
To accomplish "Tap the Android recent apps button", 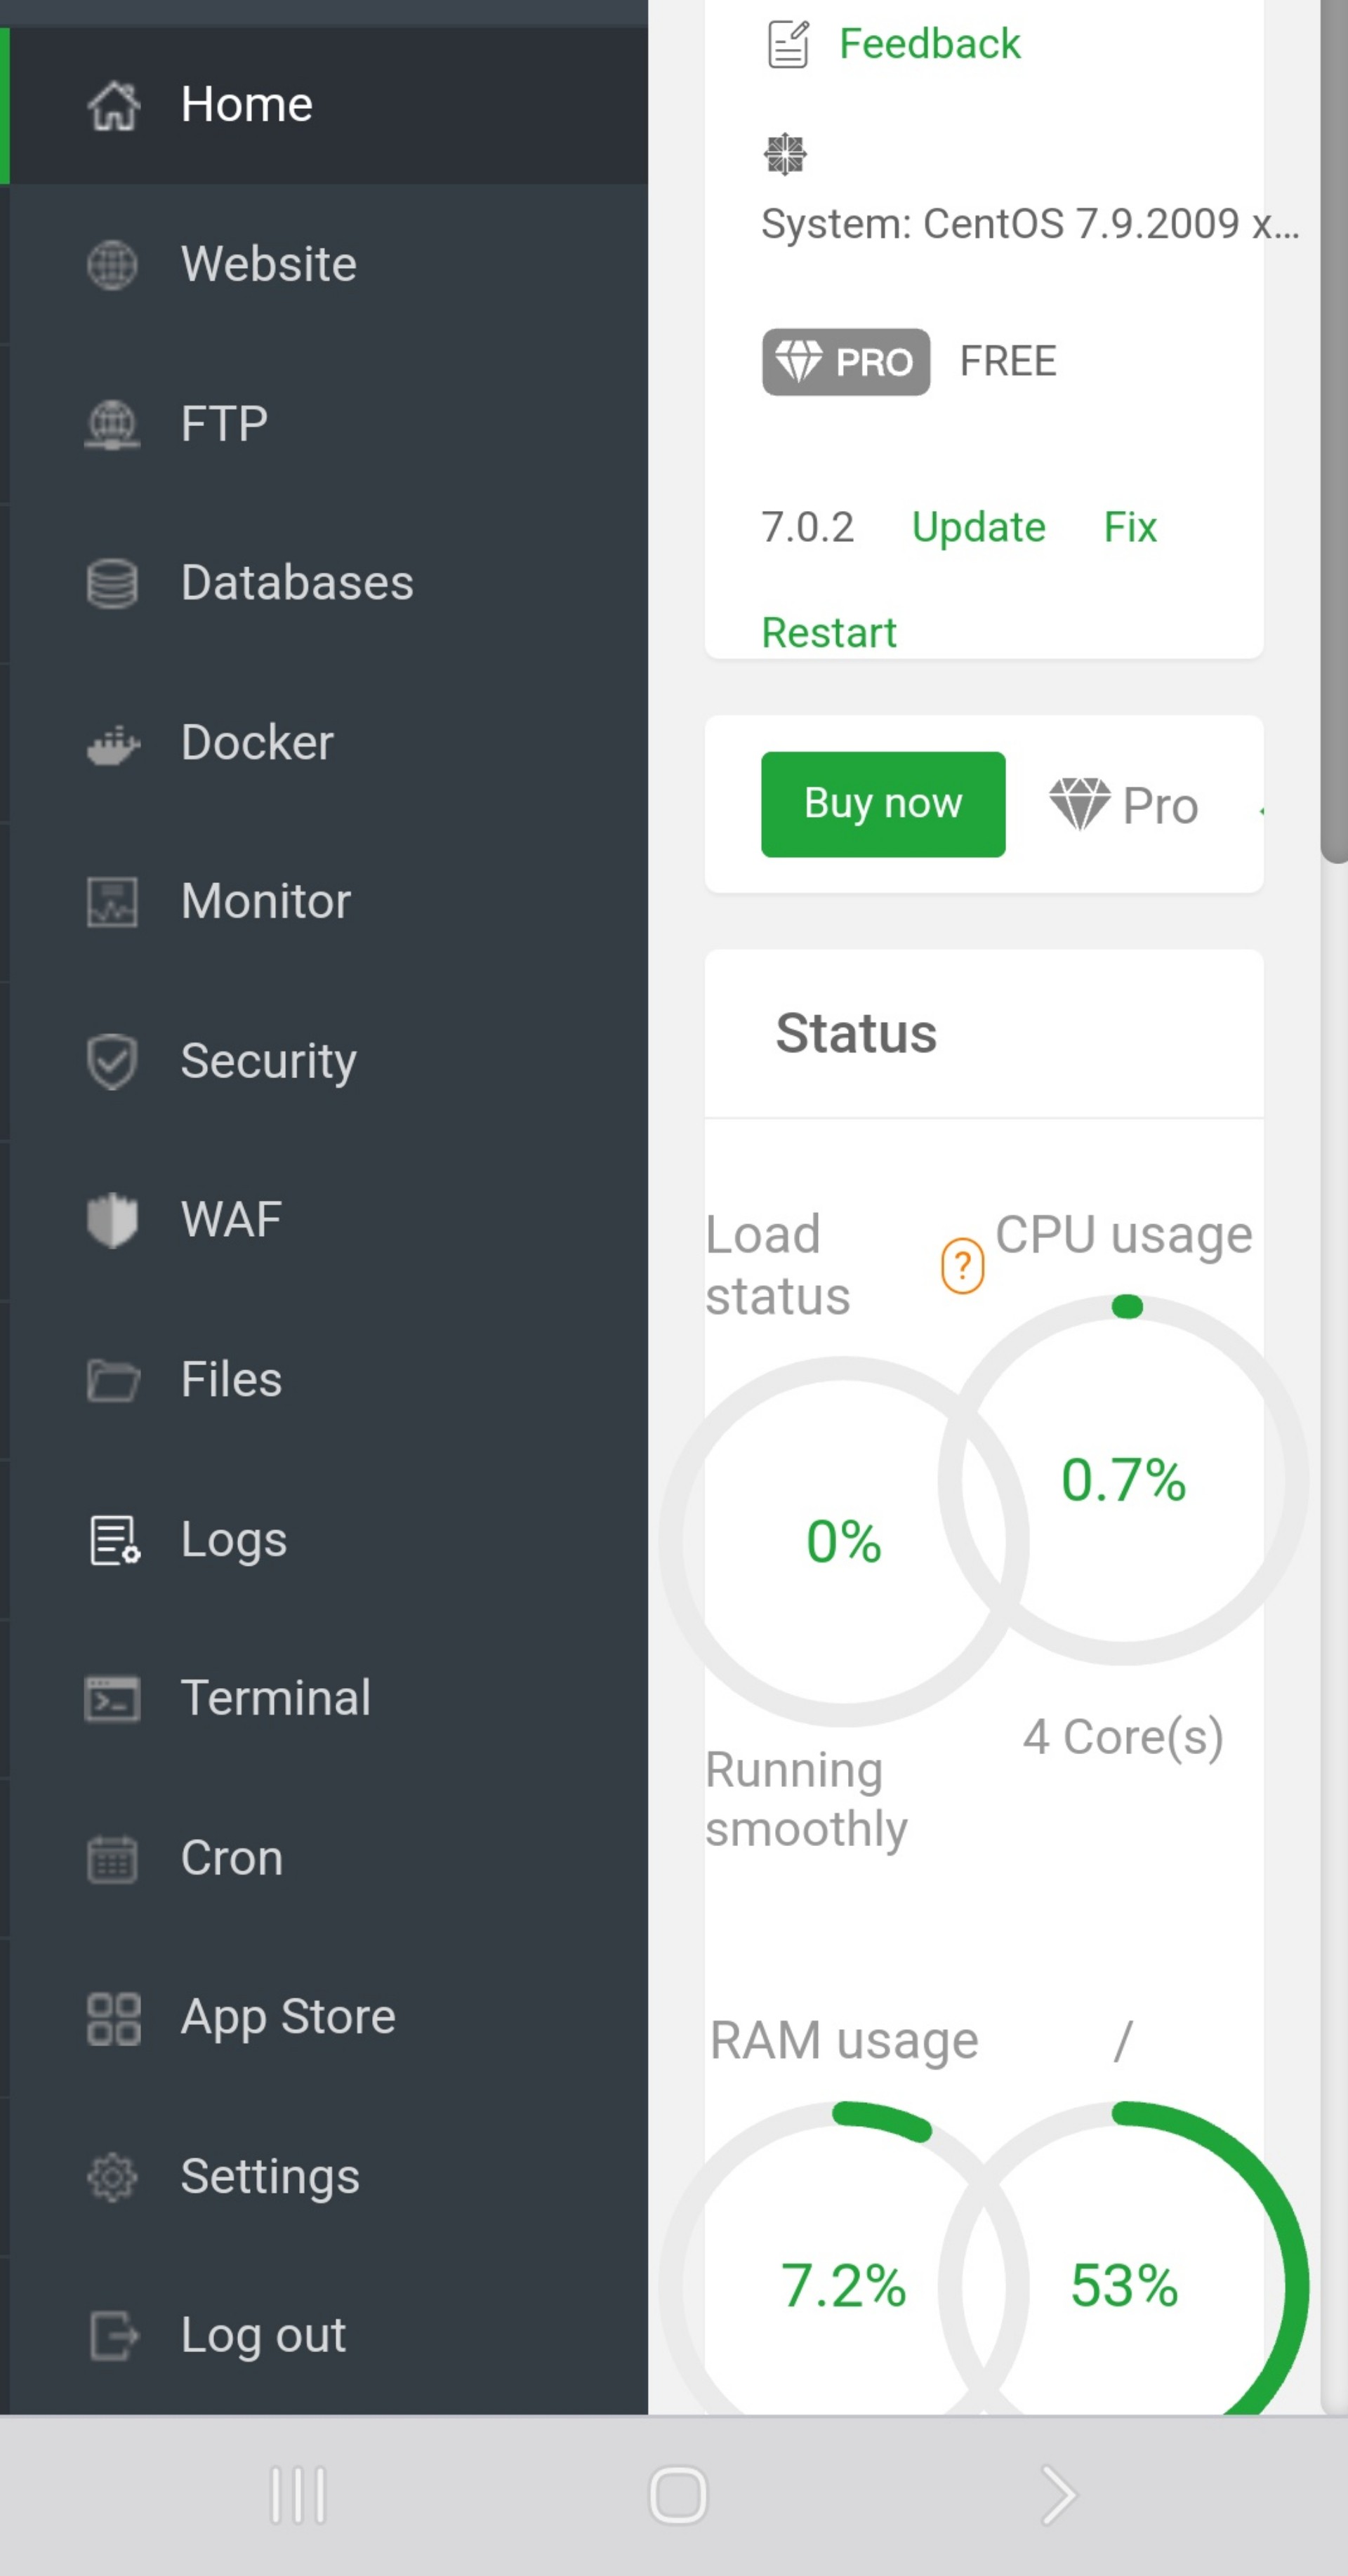I will 298,2495.
